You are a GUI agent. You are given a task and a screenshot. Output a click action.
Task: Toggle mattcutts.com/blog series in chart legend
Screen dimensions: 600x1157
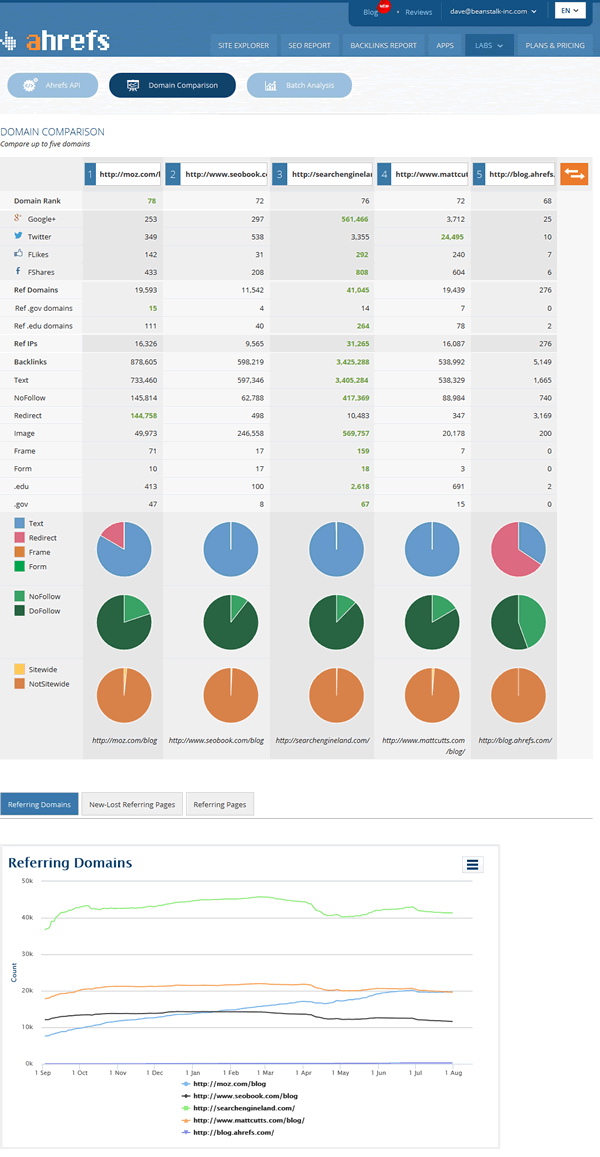pos(243,1119)
